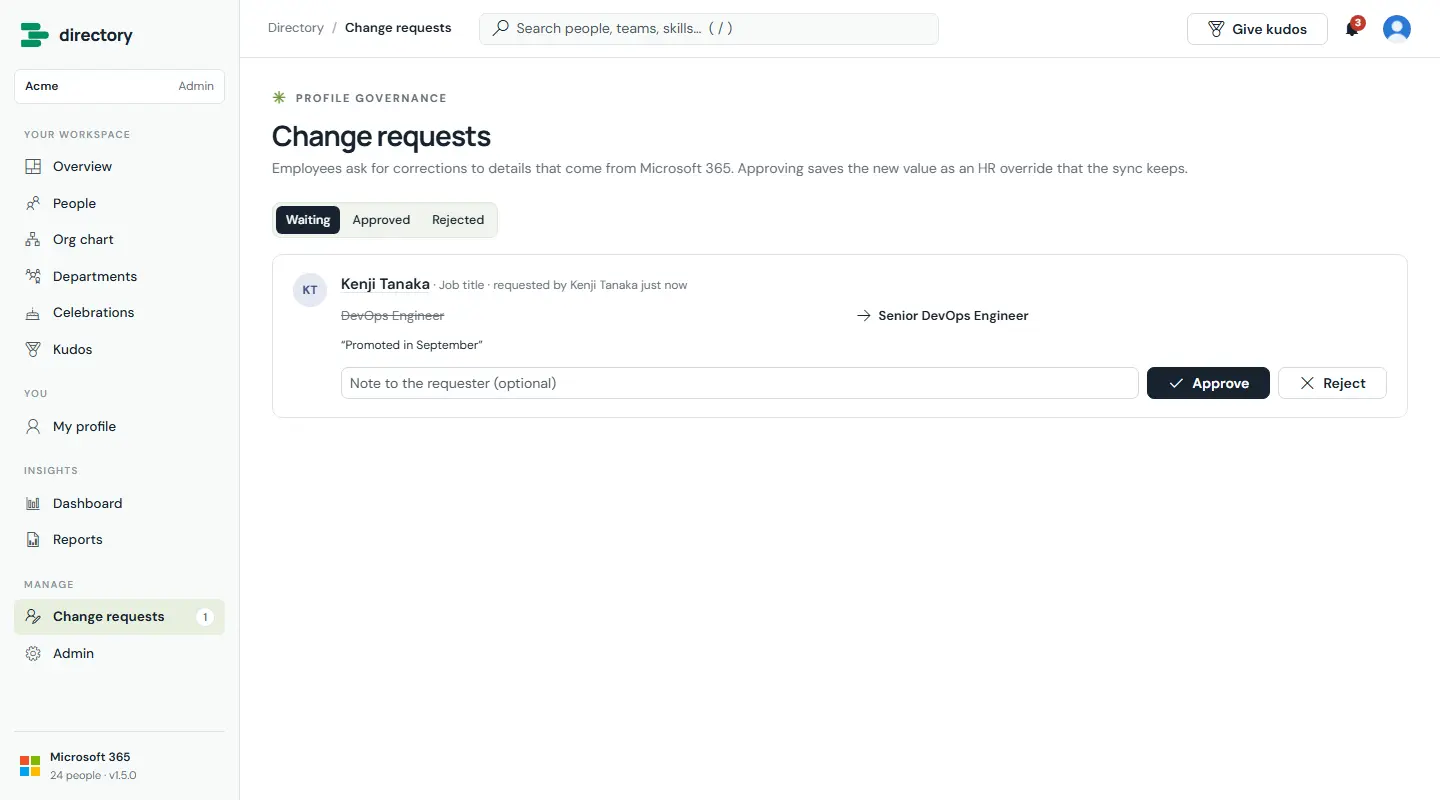Image resolution: width=1440 pixels, height=800 pixels.
Task: Click the "Change requests" page heading
Action: click(381, 136)
